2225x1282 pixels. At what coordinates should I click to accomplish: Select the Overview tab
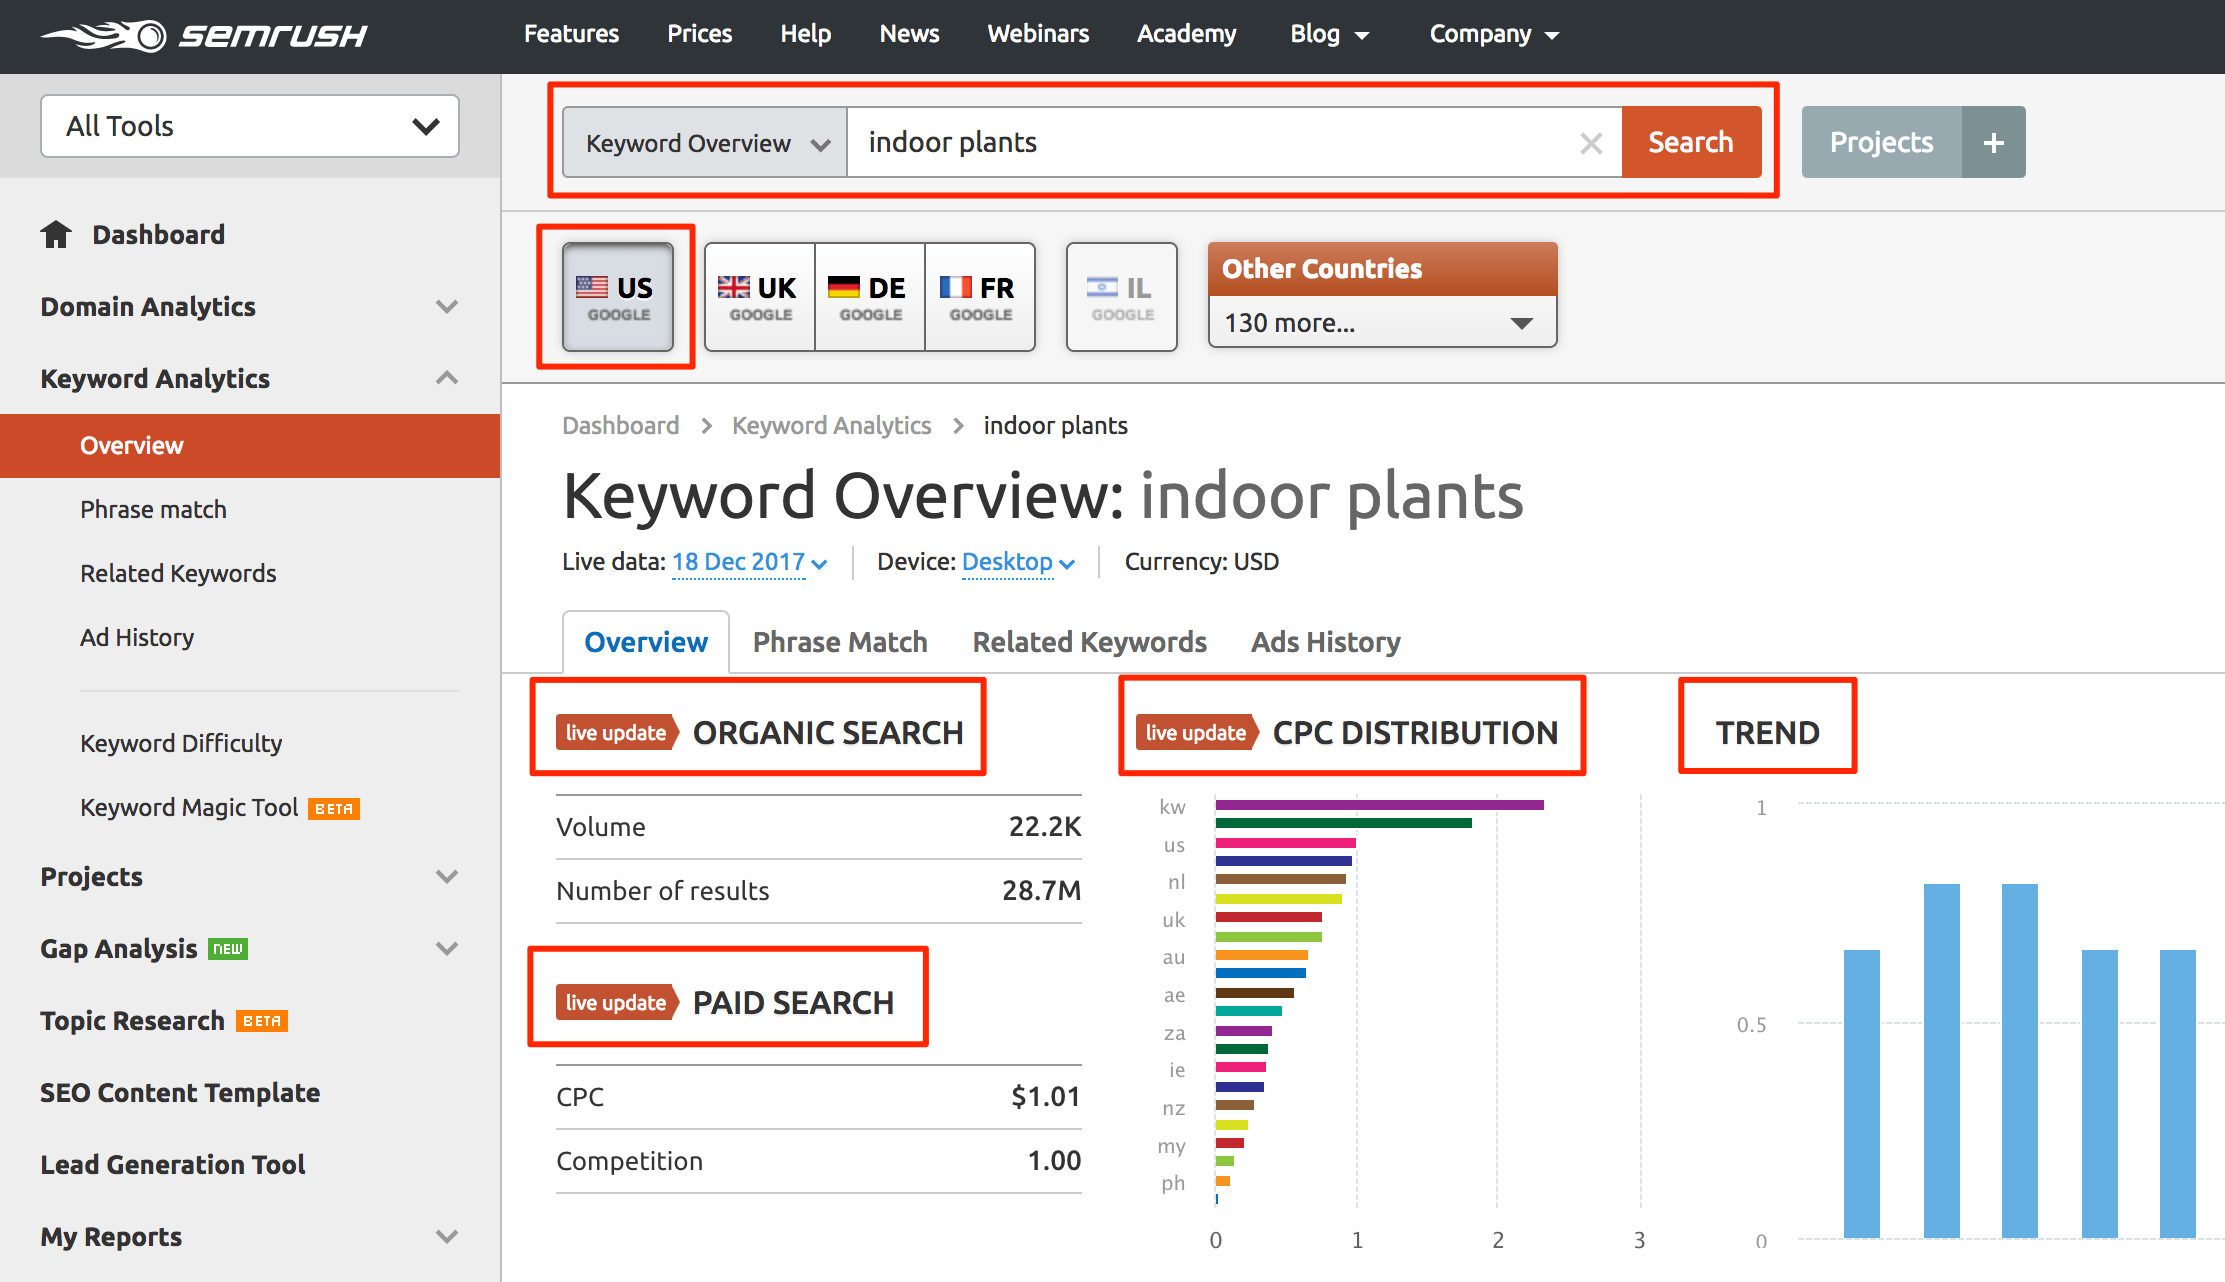pos(646,642)
